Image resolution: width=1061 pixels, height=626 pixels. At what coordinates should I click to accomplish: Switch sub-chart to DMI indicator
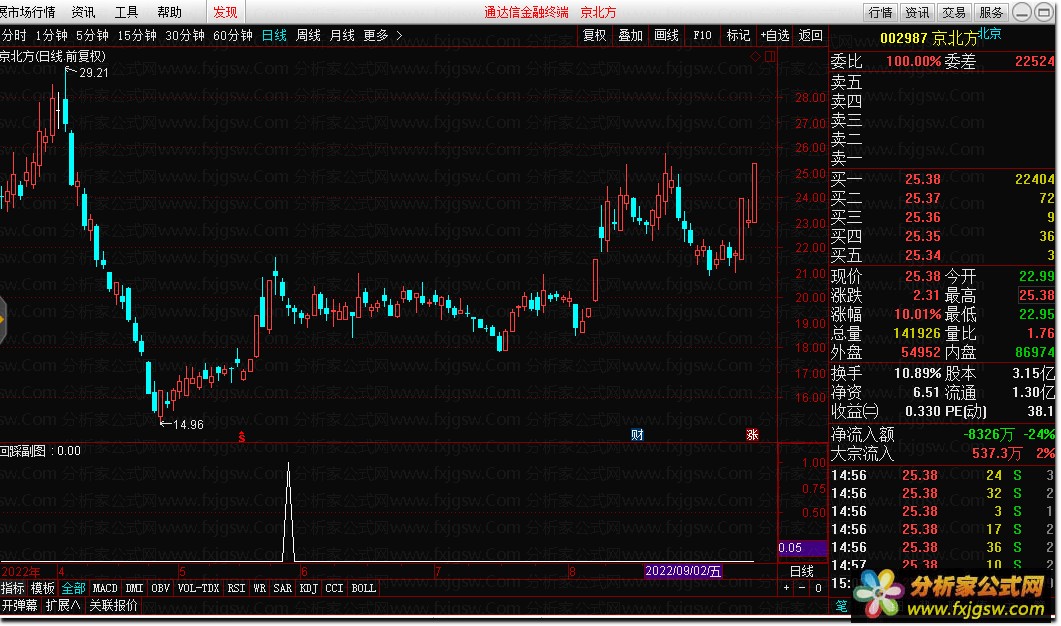tap(135, 588)
